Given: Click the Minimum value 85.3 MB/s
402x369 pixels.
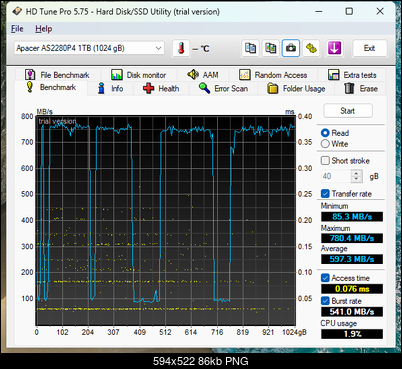Looking at the screenshot, I should tap(352, 217).
